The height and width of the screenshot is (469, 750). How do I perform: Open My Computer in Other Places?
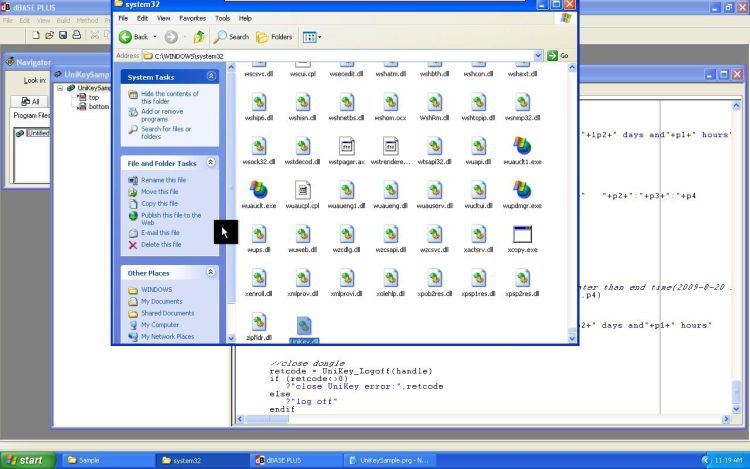(160, 325)
